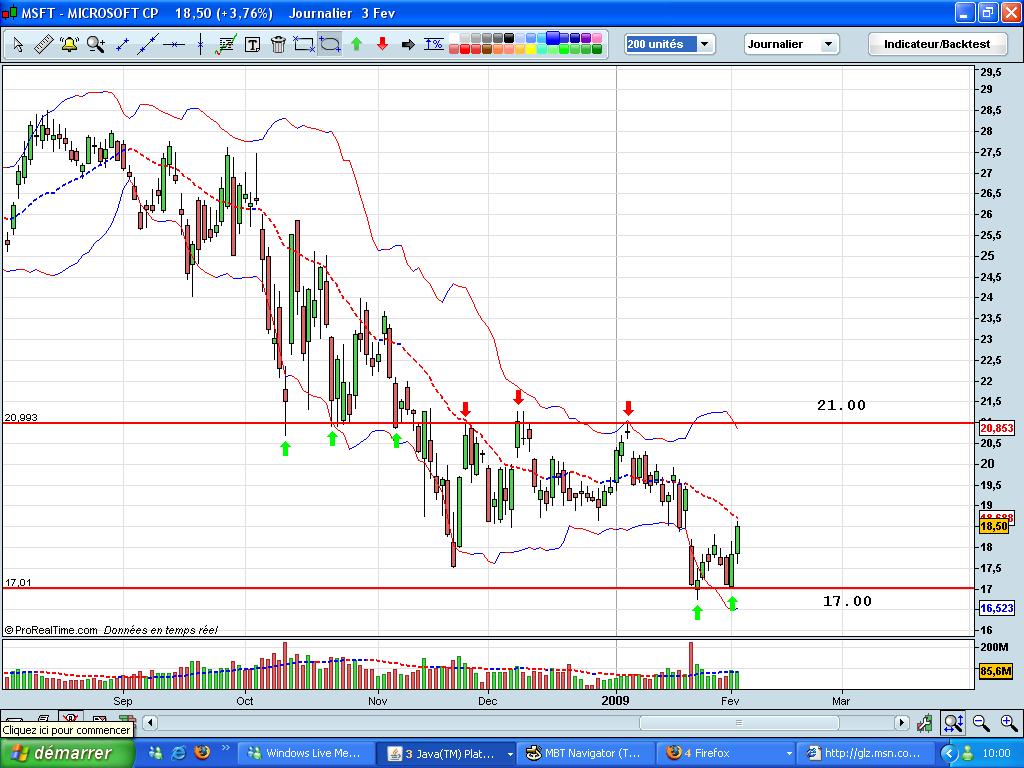Click the 20,993 horizontal line value

tap(21, 417)
